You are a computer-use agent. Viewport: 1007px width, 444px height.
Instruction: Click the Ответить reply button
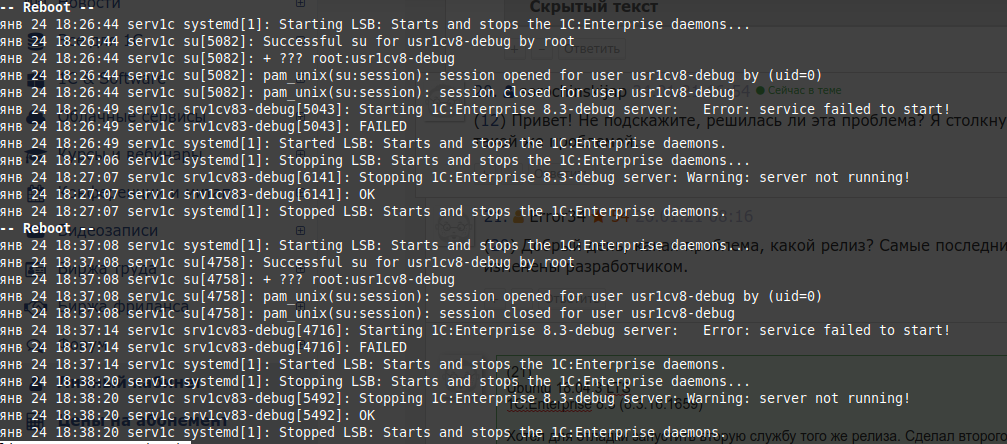pos(593,48)
